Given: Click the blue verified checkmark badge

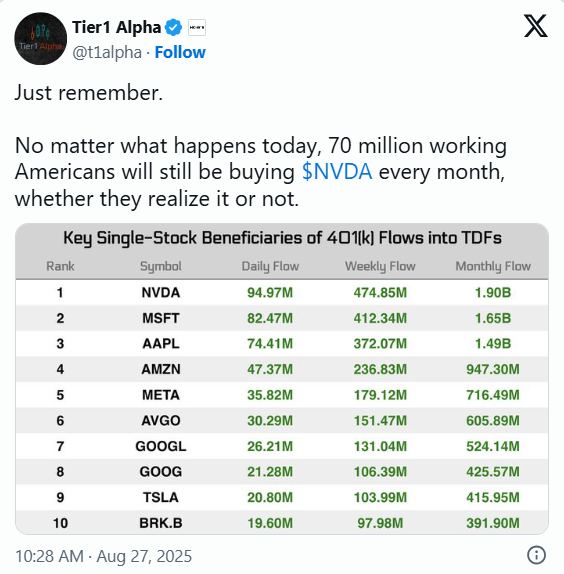Looking at the screenshot, I should (173, 27).
